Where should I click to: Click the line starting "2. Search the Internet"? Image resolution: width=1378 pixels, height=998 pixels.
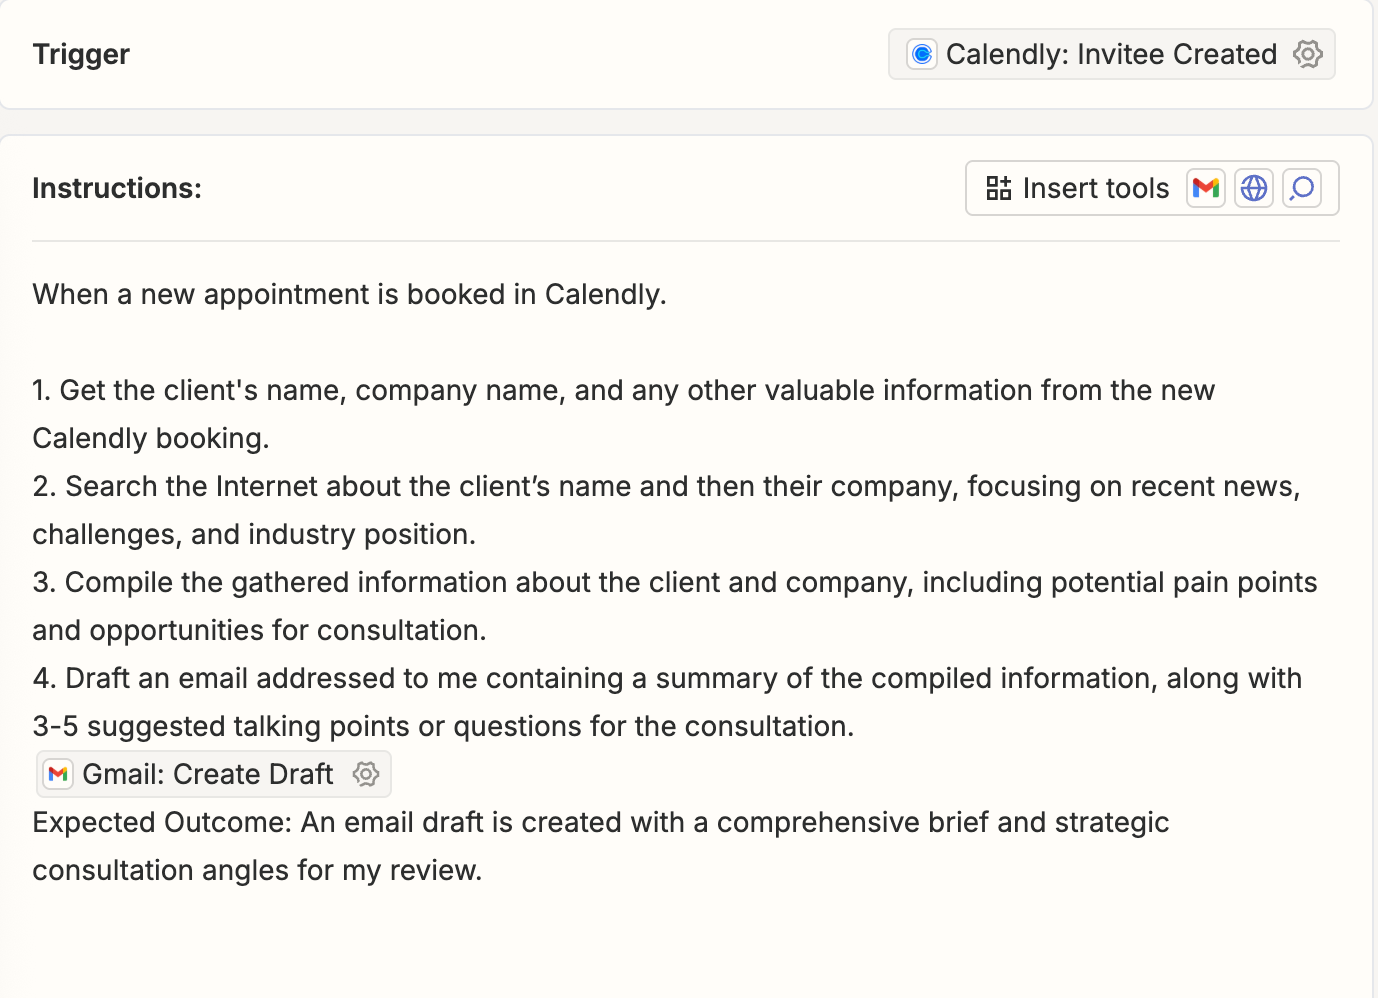[666, 486]
